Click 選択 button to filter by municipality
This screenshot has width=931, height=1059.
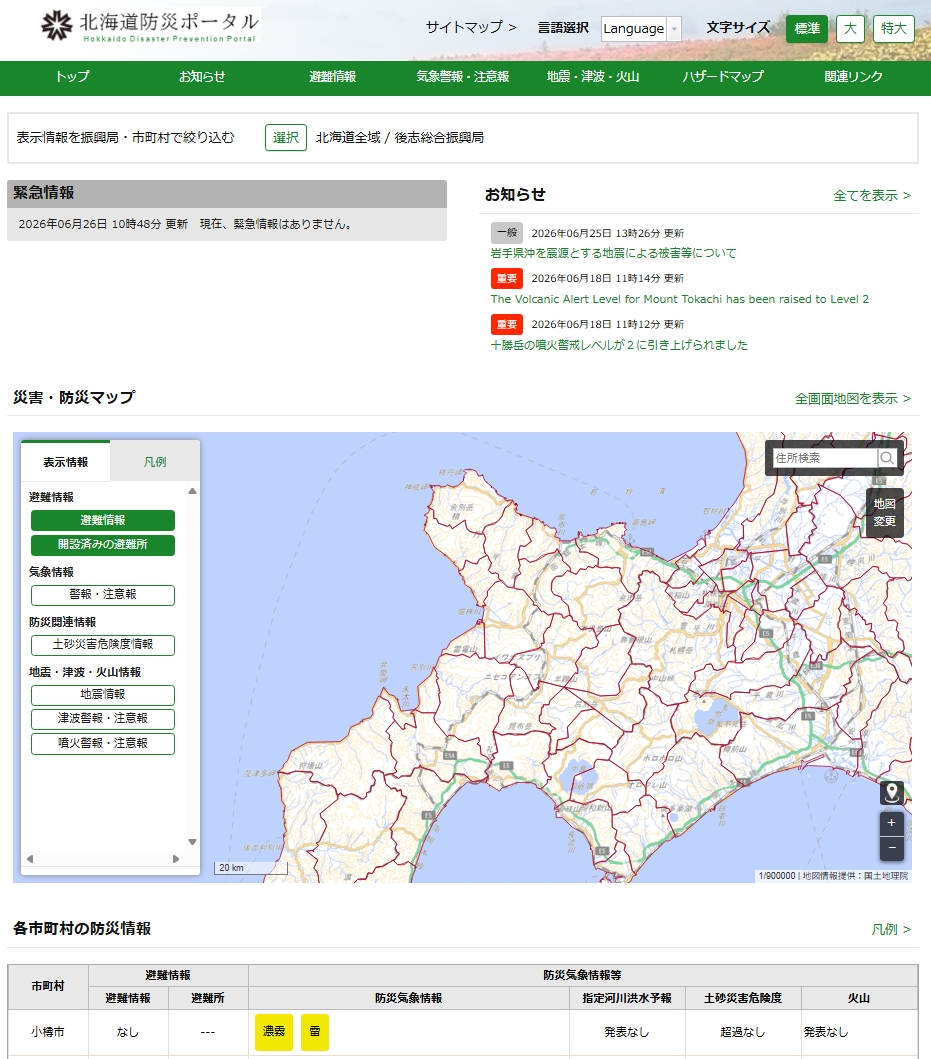click(x=286, y=138)
